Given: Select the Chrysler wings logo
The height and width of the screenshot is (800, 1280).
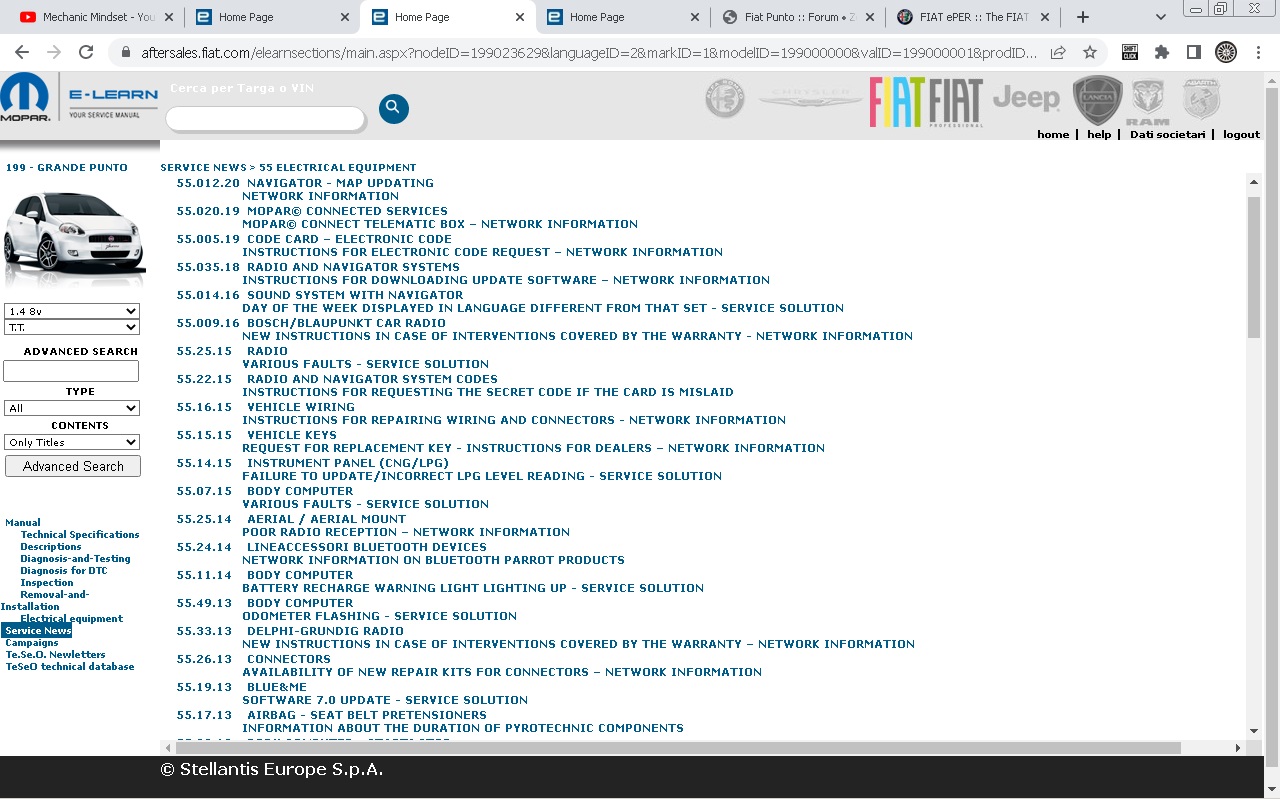Looking at the screenshot, I should tap(810, 98).
